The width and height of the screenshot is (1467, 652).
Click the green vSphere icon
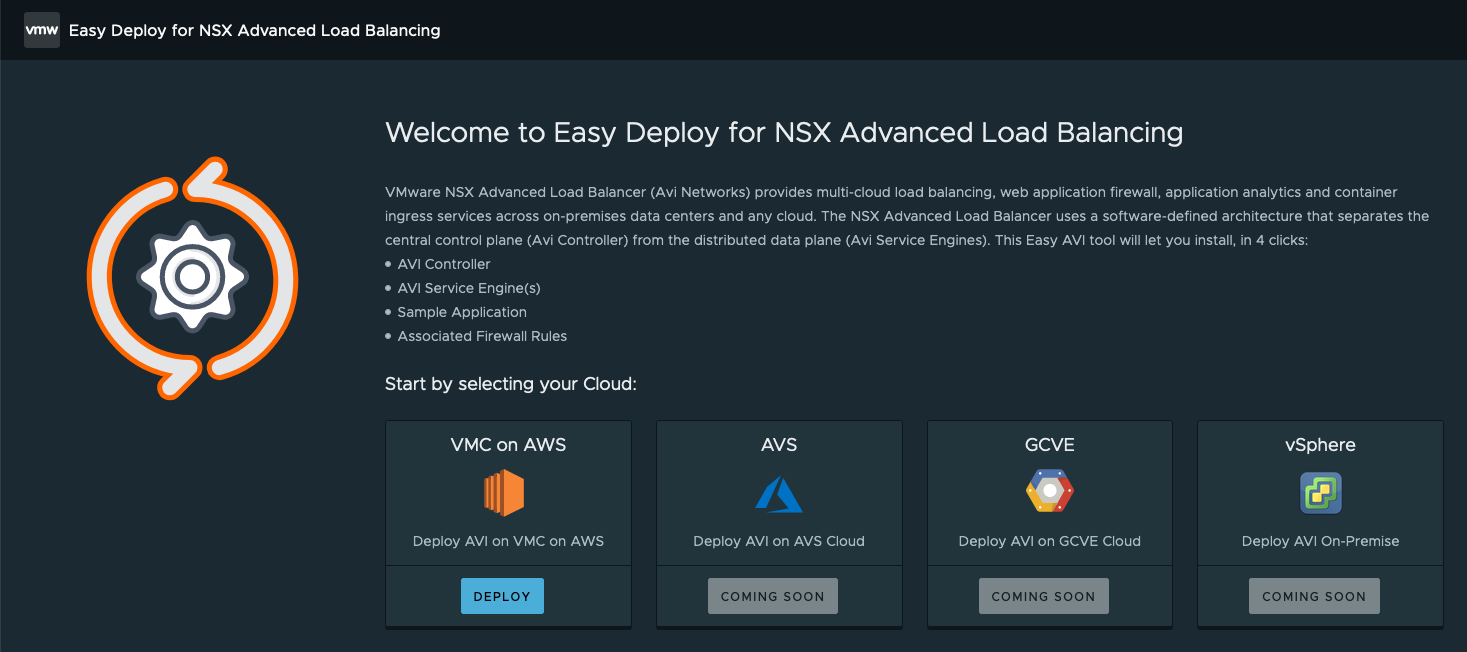(x=1320, y=493)
